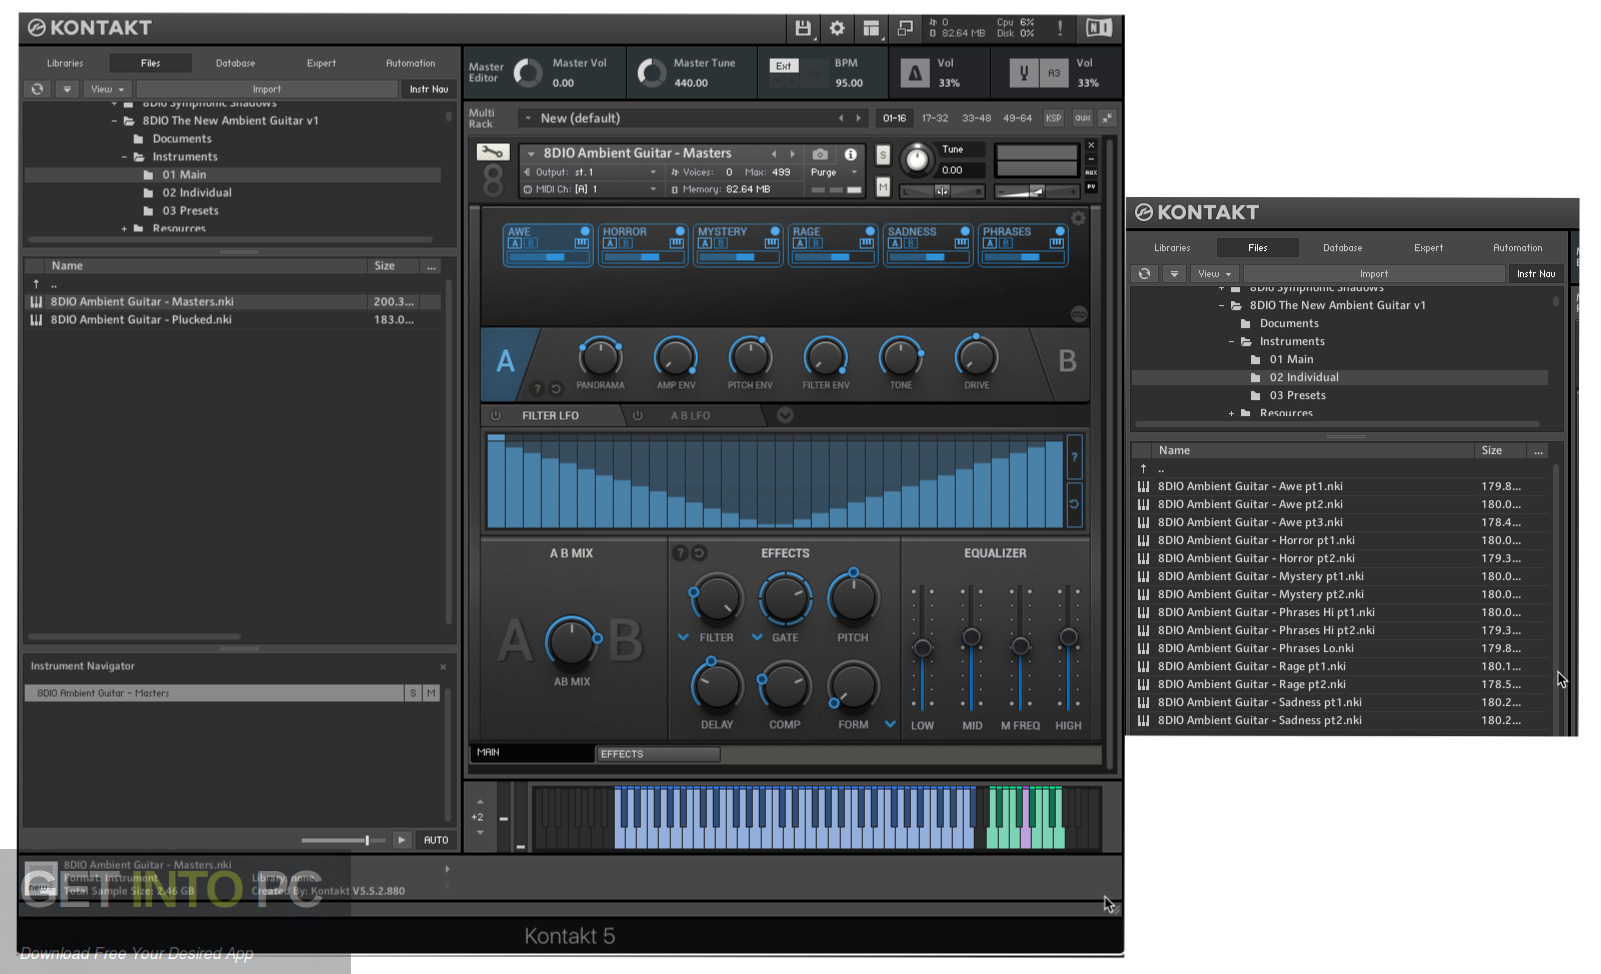The height and width of the screenshot is (974, 1601).
Task: Toggle minimized view icon in header
Action: pyautogui.click(x=905, y=28)
